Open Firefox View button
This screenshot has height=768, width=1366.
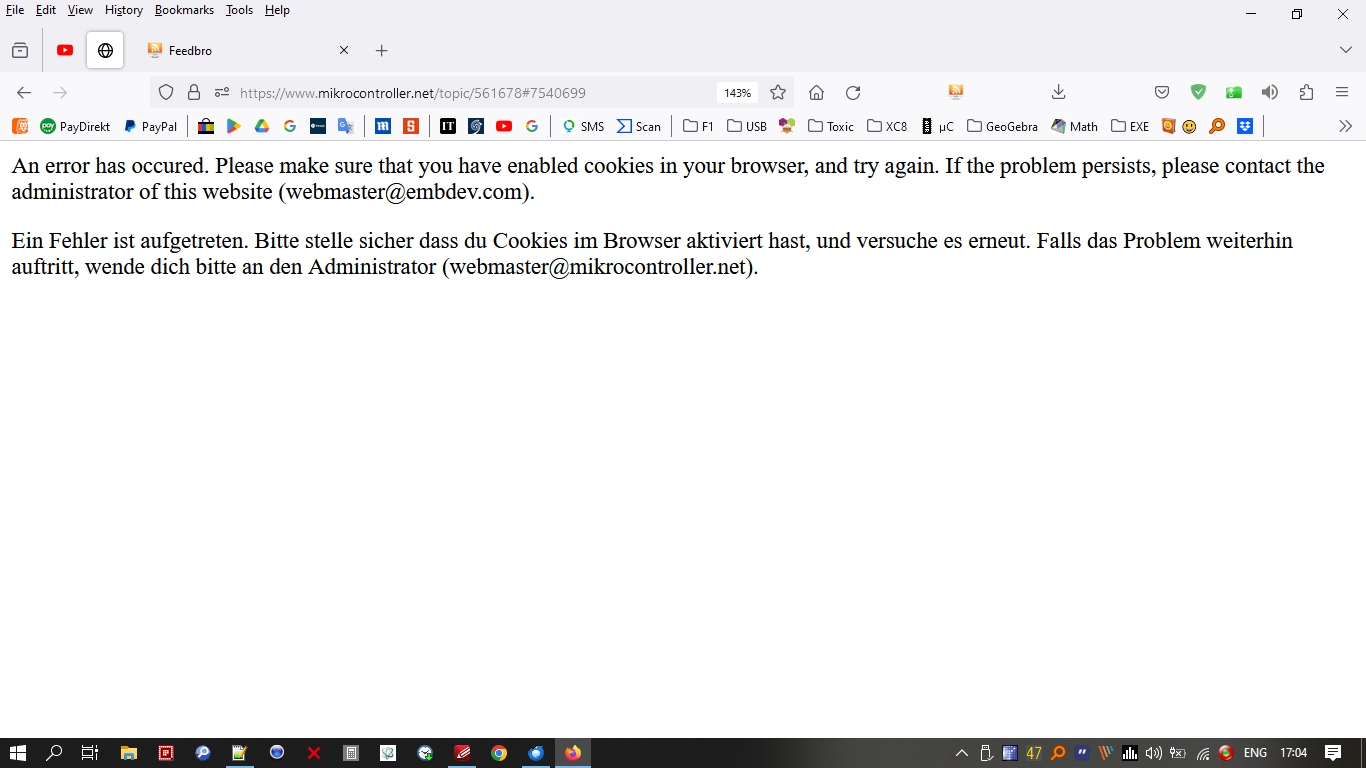point(20,50)
